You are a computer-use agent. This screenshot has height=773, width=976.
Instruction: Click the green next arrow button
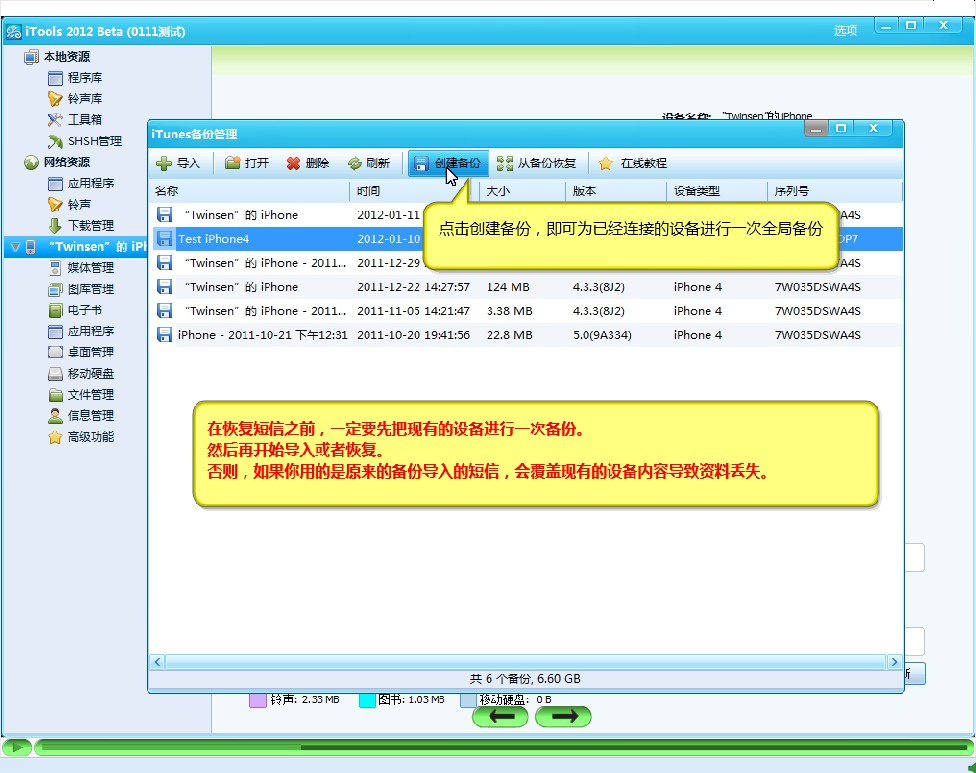[x=563, y=716]
